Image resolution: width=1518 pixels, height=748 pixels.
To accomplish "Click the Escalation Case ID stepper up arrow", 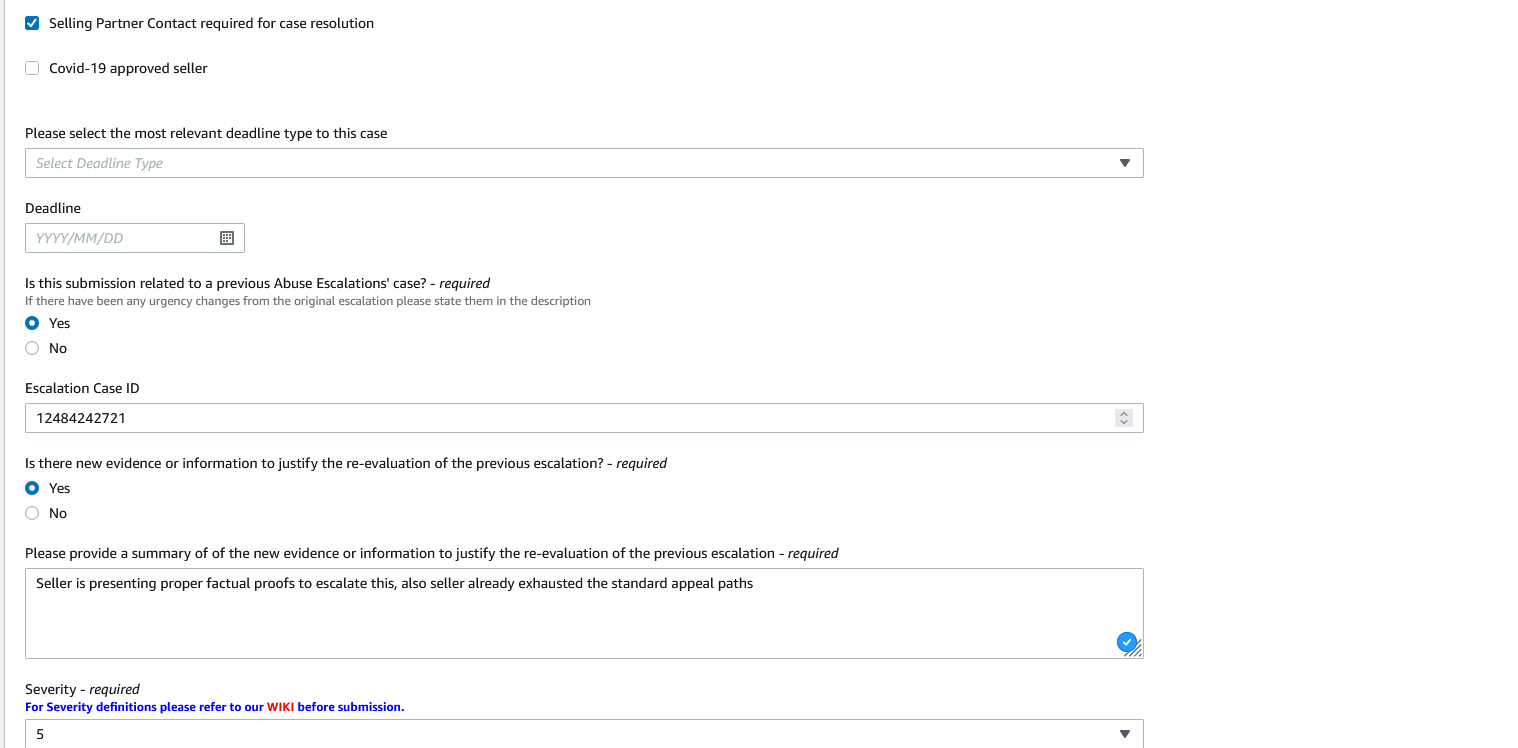I will (x=1124, y=414).
